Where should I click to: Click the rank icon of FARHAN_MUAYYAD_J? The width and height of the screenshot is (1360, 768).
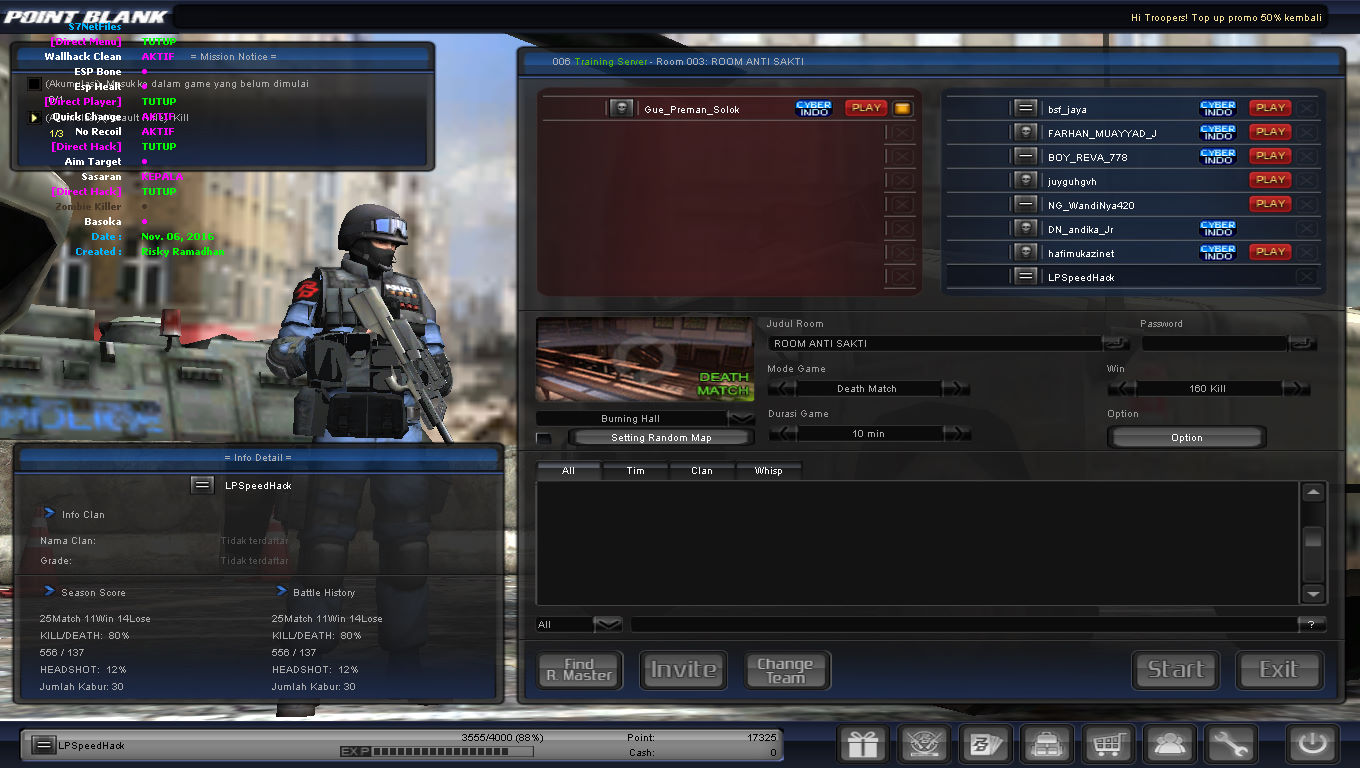(x=1024, y=132)
